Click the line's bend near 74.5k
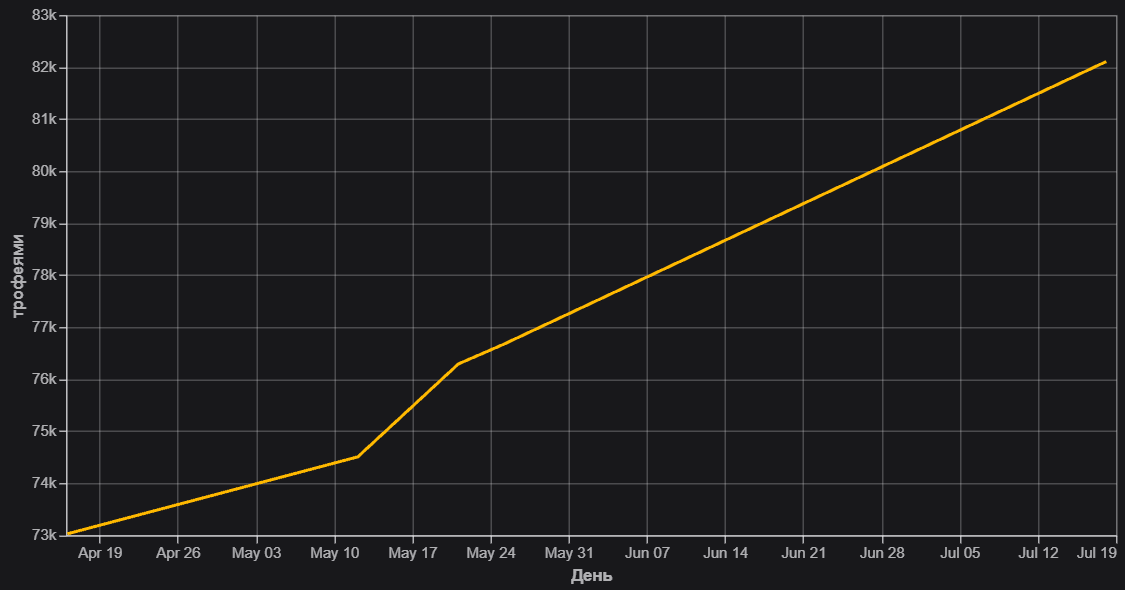Screen dimensions: 1125x590 click(357, 456)
